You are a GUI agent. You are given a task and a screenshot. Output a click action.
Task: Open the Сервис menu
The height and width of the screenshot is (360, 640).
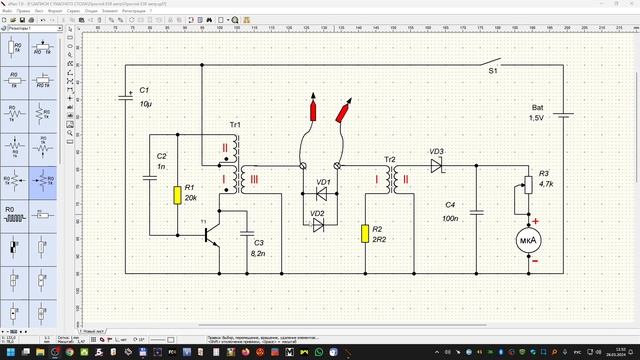73,11
